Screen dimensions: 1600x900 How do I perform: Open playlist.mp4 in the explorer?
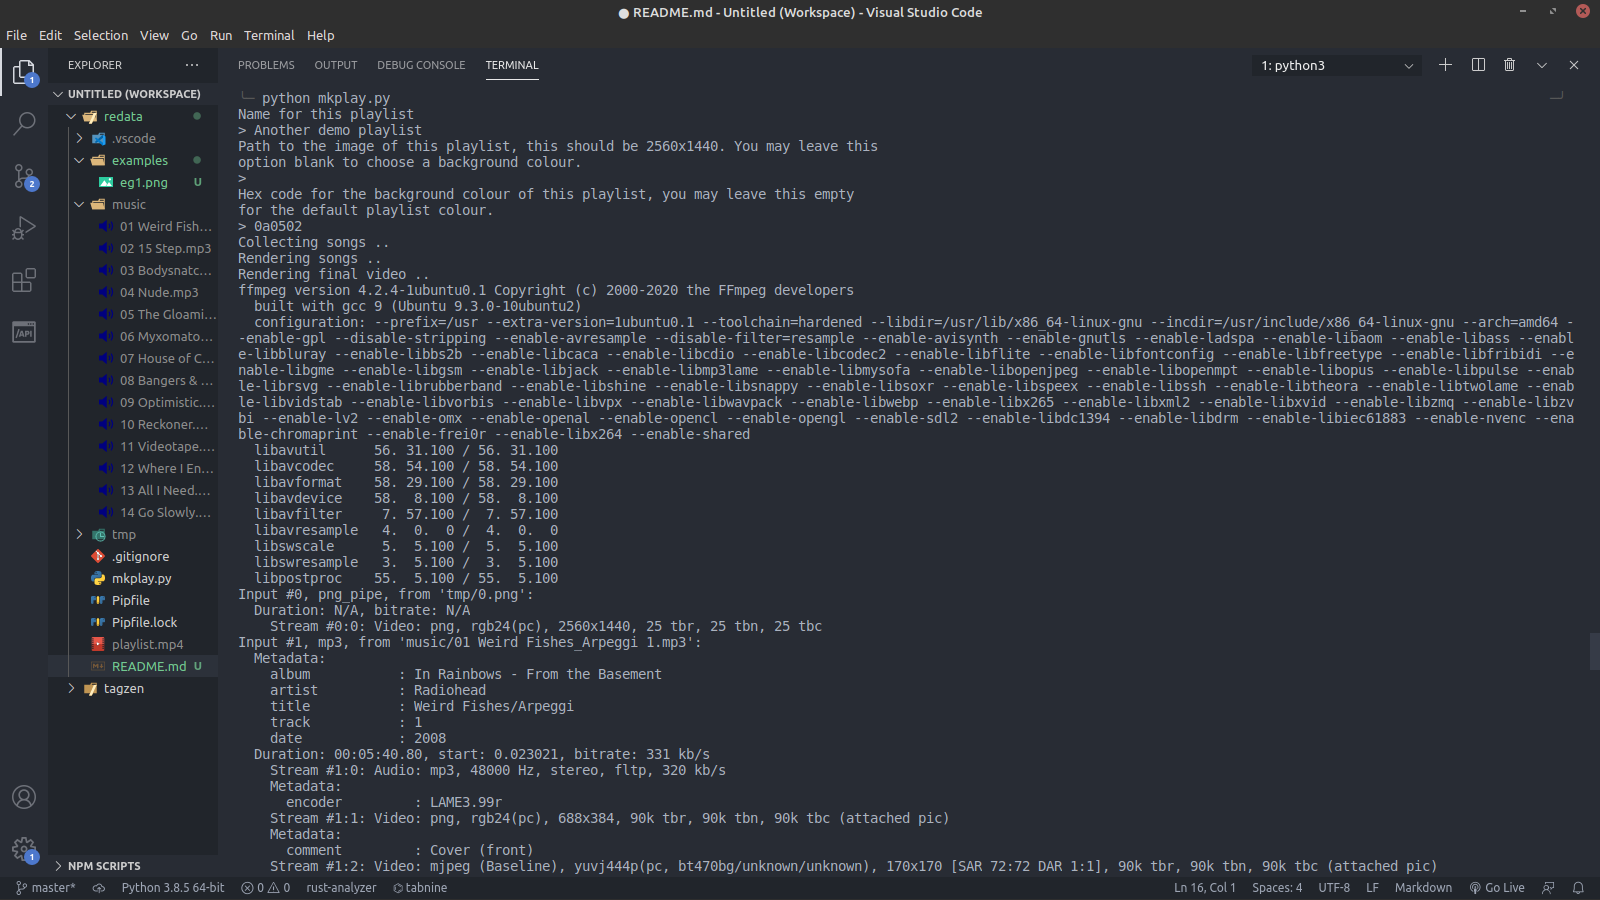point(147,644)
